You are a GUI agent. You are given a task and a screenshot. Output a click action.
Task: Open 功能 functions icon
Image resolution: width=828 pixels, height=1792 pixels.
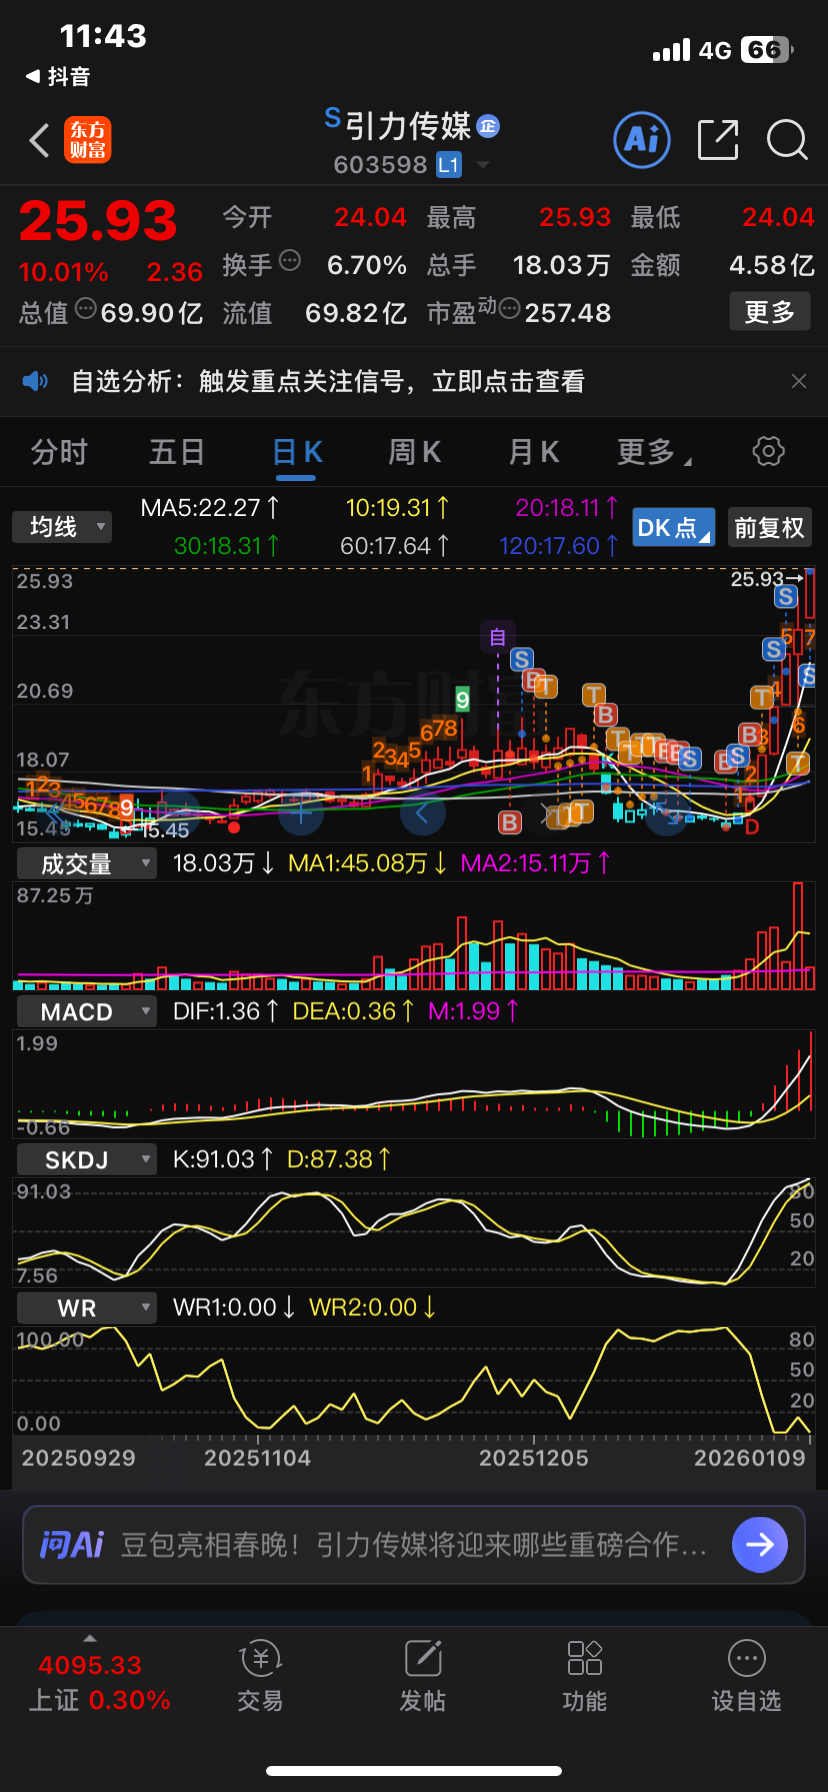[x=585, y=1658]
